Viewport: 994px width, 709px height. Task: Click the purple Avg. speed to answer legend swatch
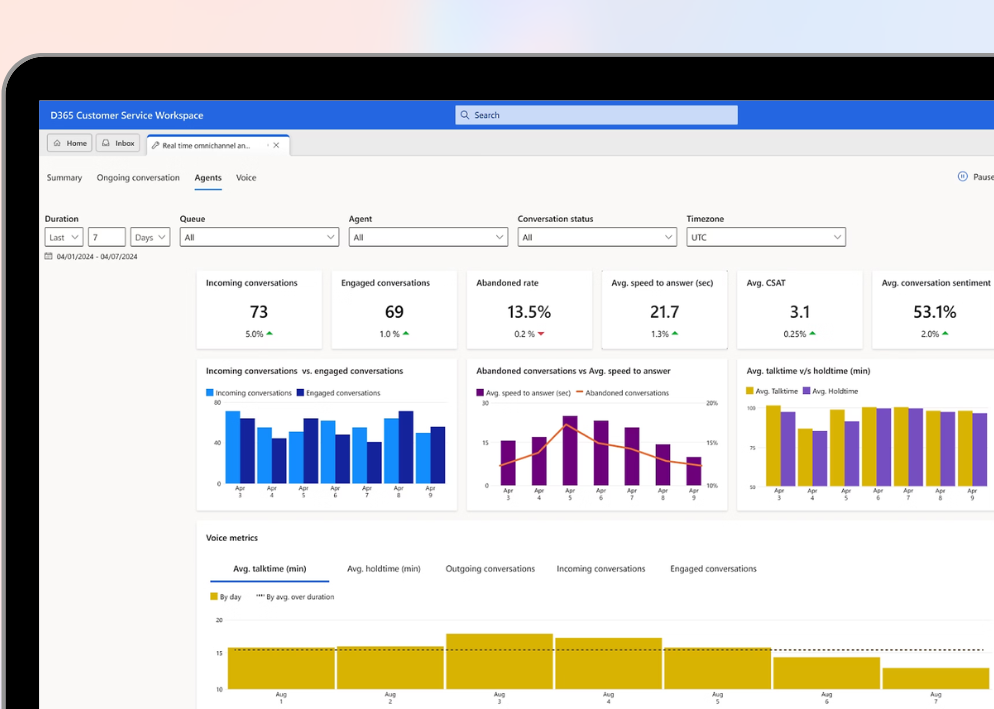(x=480, y=393)
